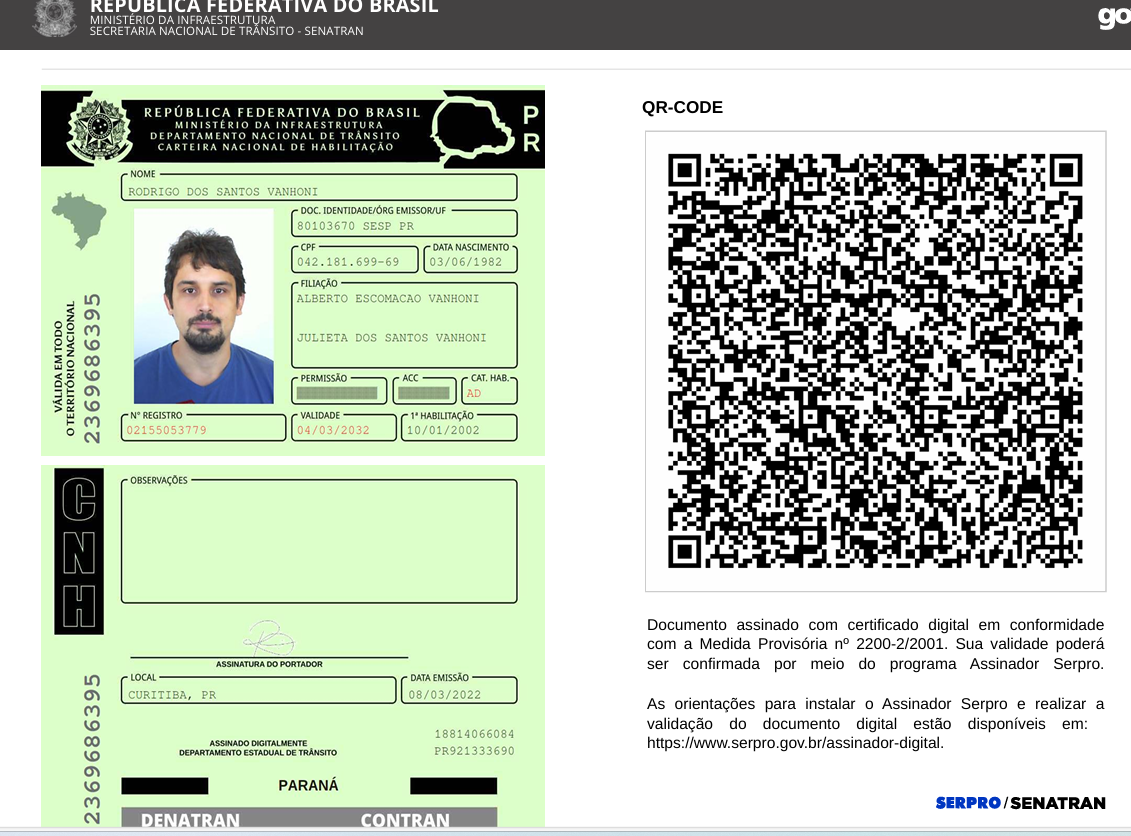
Task: Click the QR-CODE heading
Action: click(x=682, y=107)
